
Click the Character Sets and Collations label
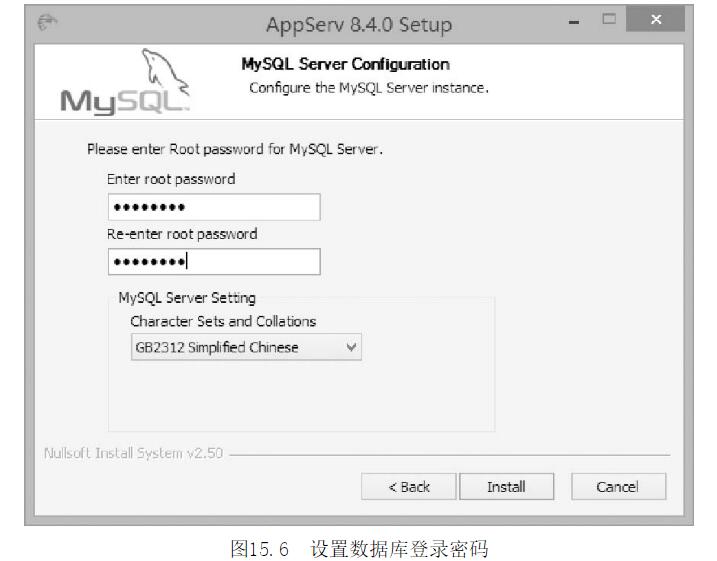tap(223, 321)
